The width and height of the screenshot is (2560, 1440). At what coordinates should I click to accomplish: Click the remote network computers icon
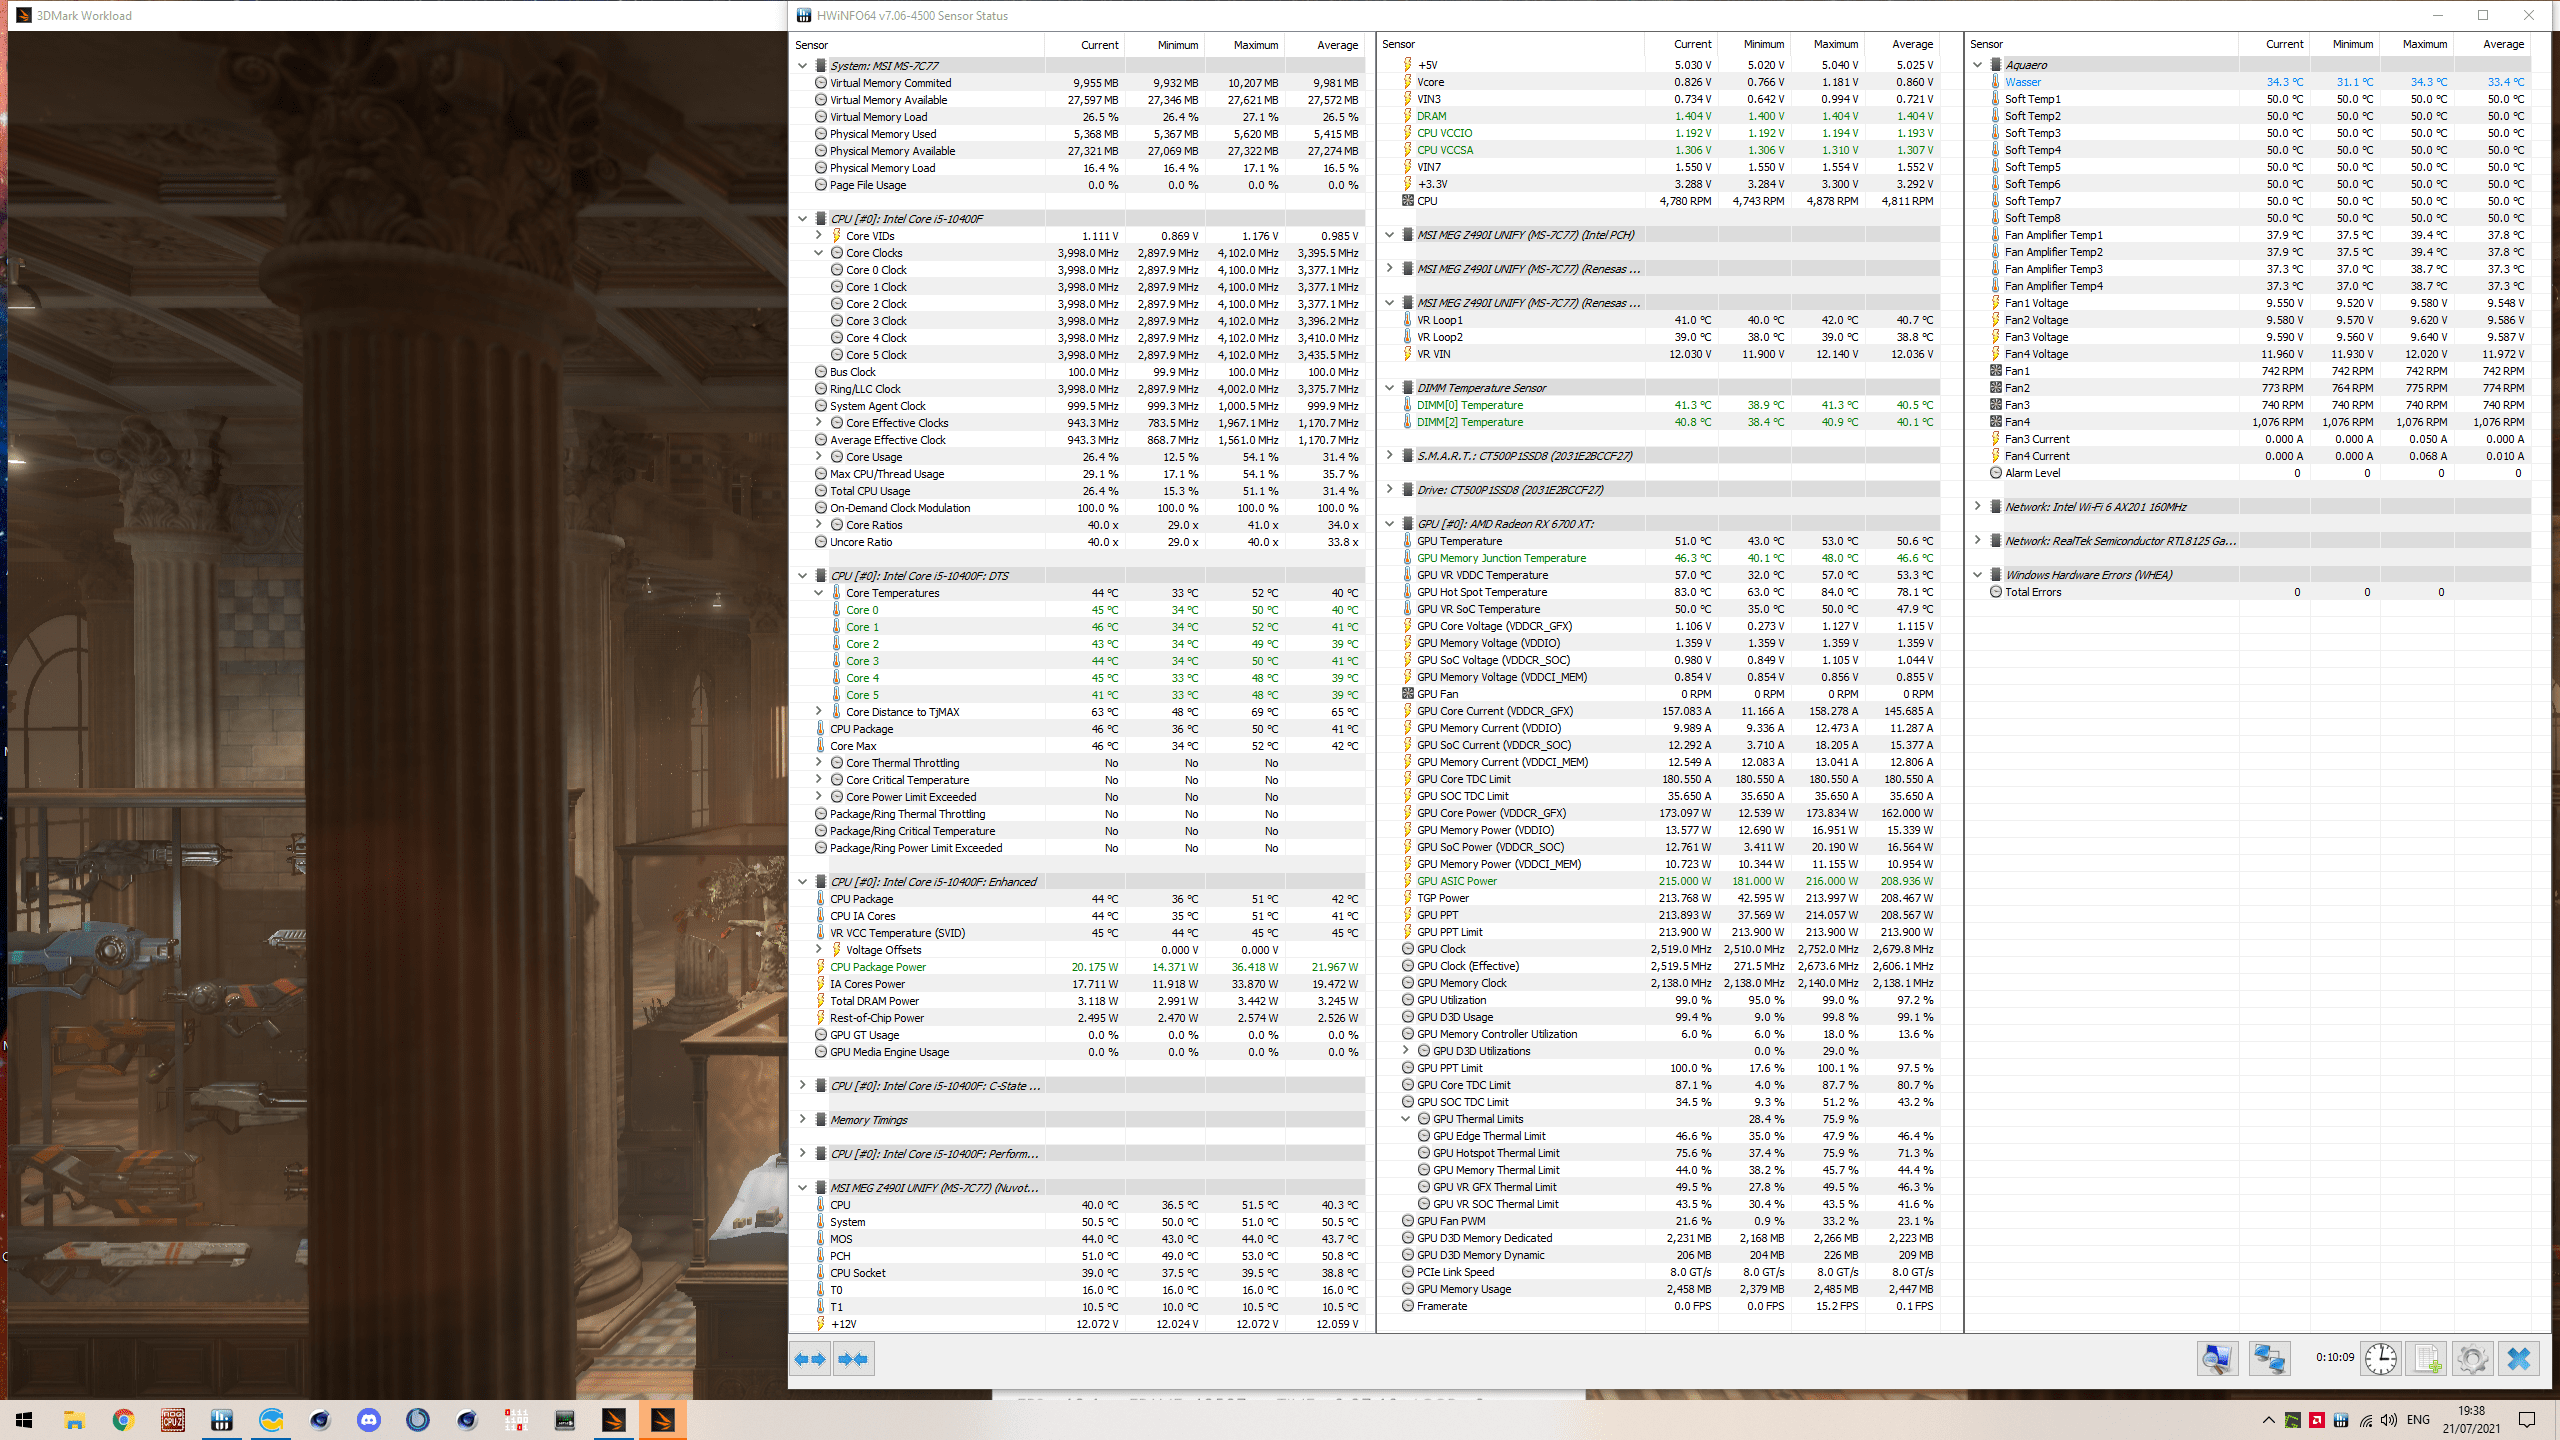click(x=2269, y=1359)
